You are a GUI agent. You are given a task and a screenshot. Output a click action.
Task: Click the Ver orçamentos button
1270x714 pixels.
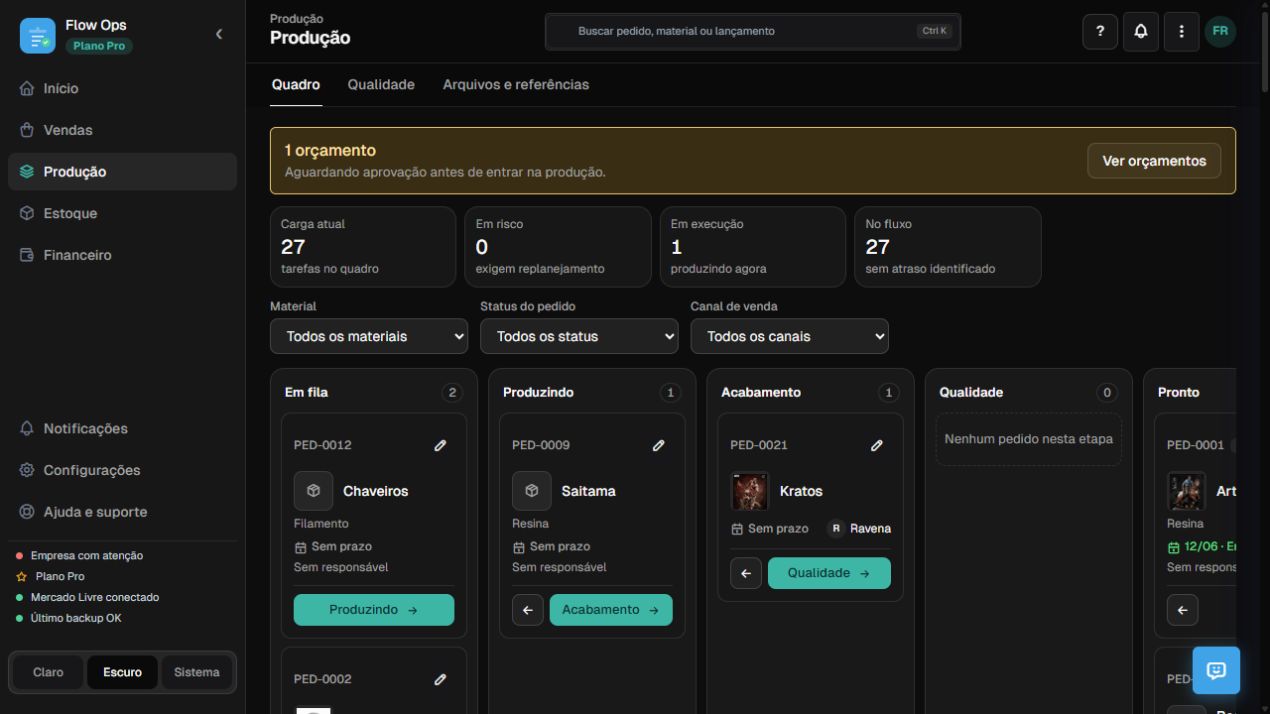point(1154,161)
